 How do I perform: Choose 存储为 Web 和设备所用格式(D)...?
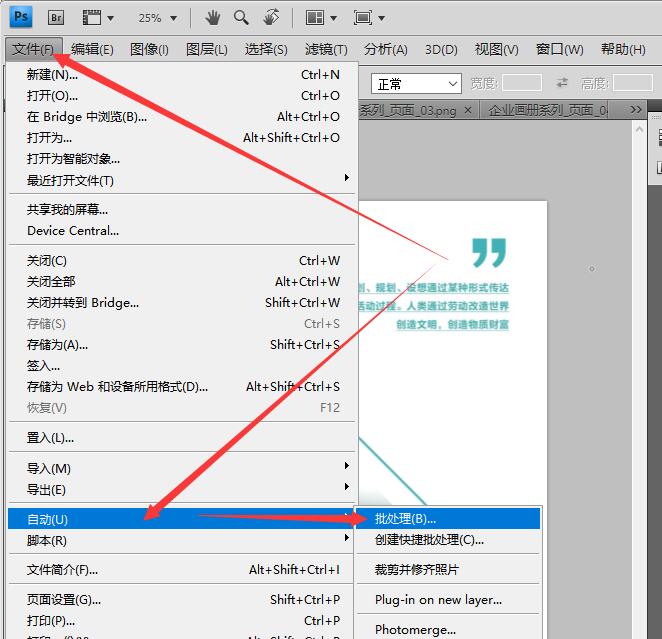pyautogui.click(x=182, y=387)
